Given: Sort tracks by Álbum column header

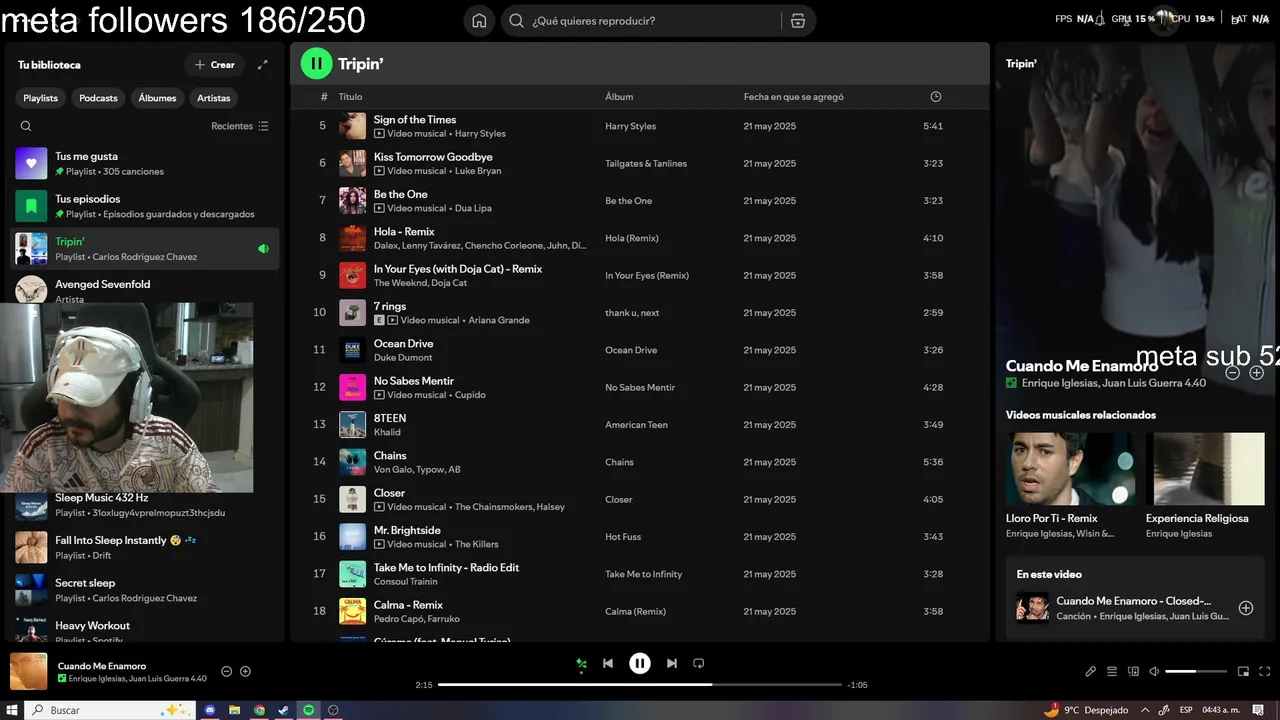Looking at the screenshot, I should tap(619, 97).
